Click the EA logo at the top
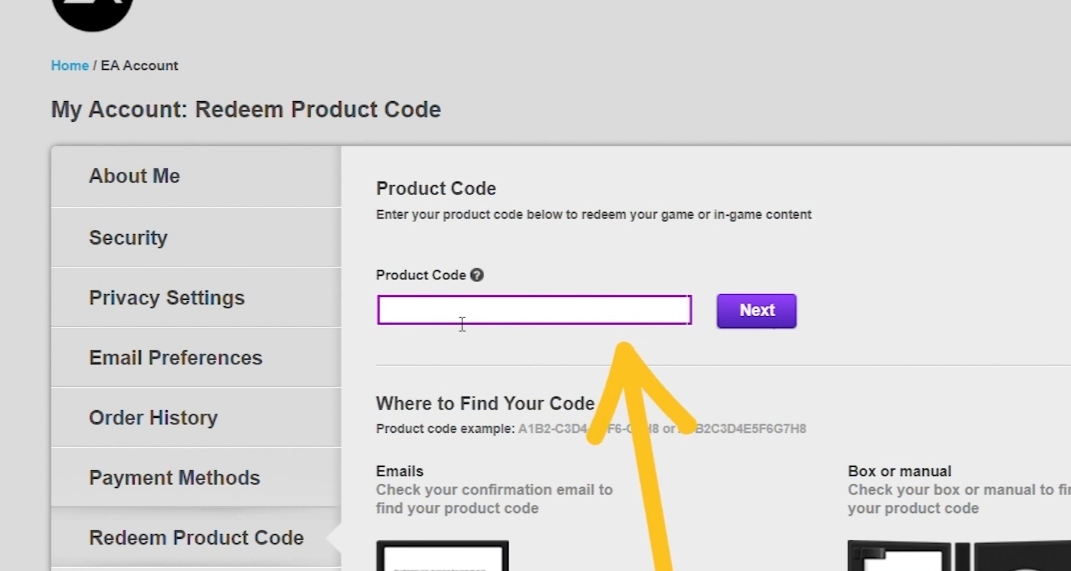The image size is (1071, 571). tap(92, 12)
